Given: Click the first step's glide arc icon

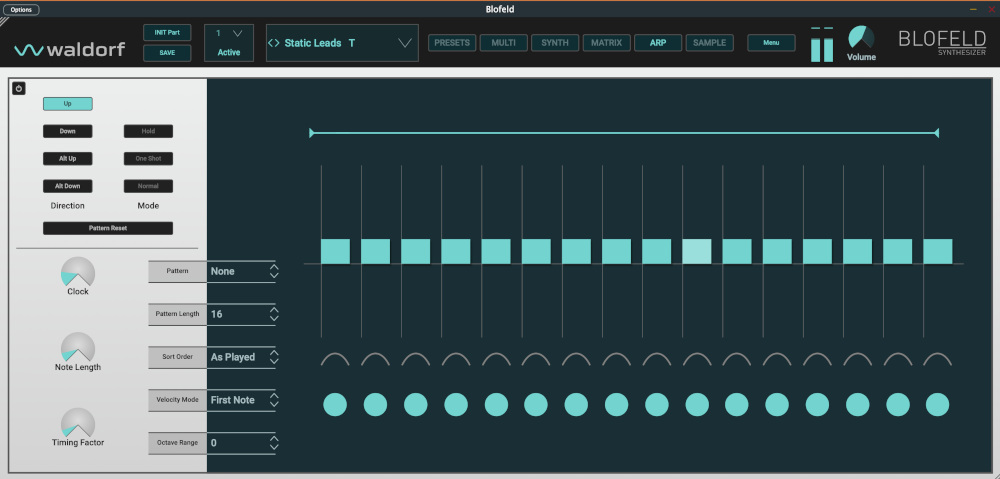Looking at the screenshot, I should tap(335, 358).
